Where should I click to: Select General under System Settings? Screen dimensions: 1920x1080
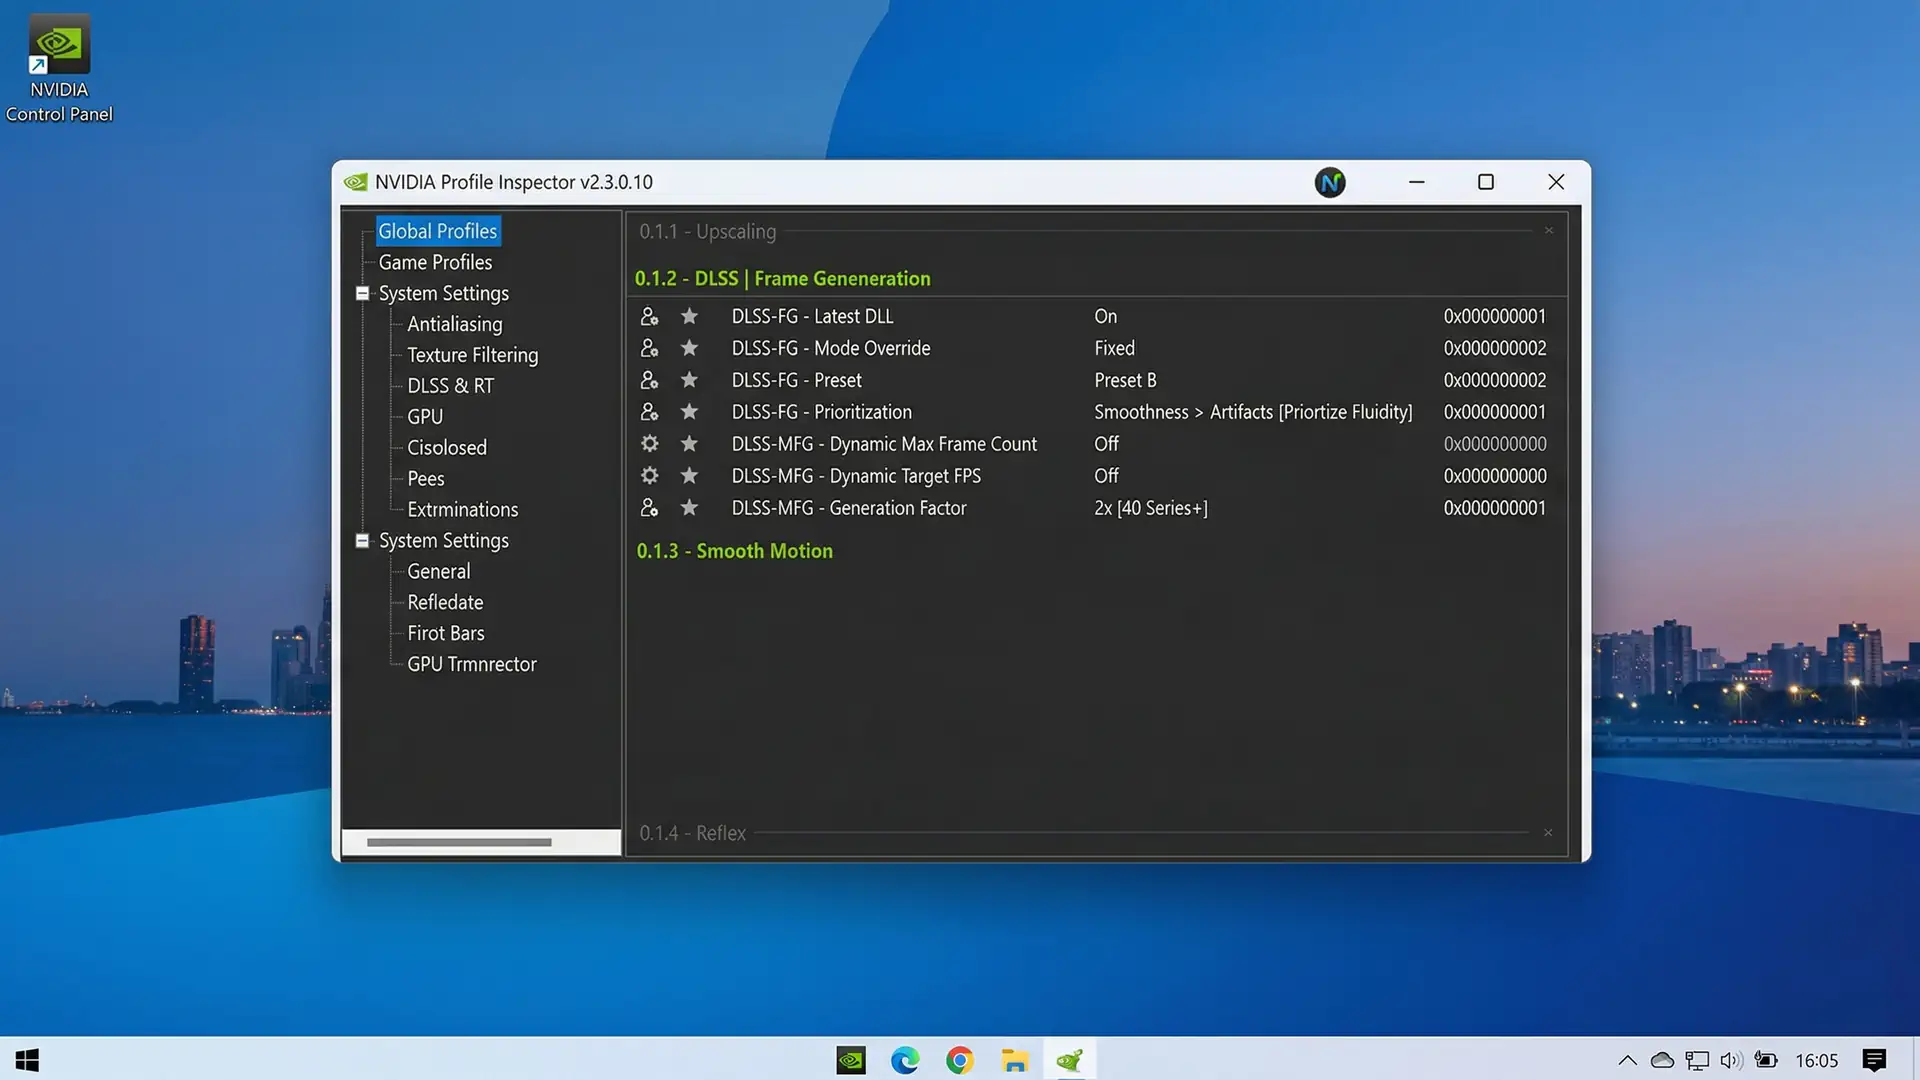pos(439,572)
